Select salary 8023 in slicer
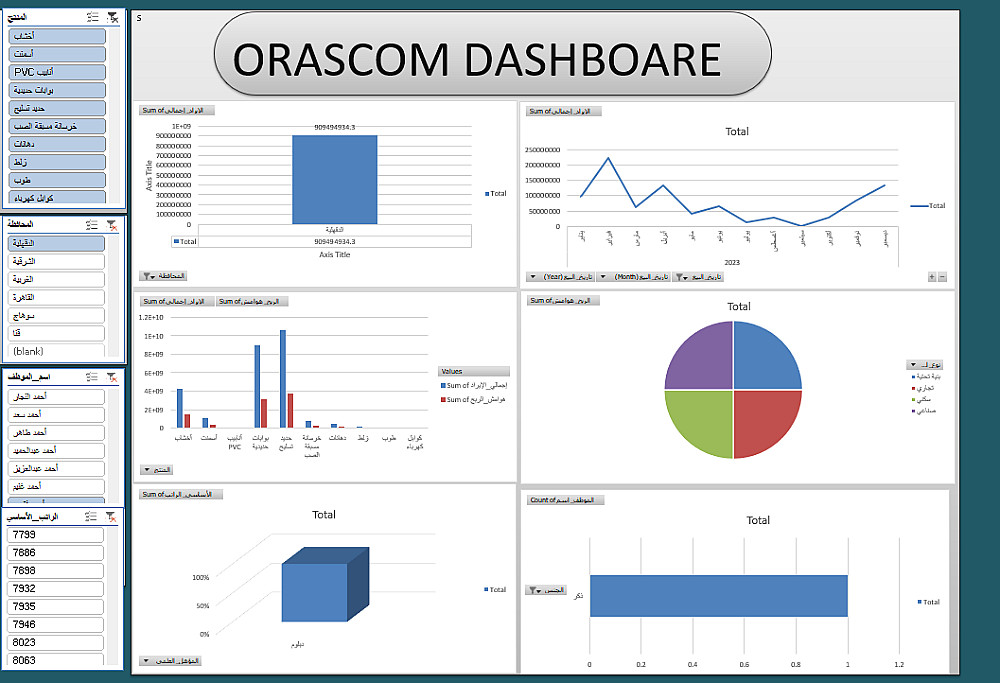Screen dimensions: 1000x683 (55, 643)
